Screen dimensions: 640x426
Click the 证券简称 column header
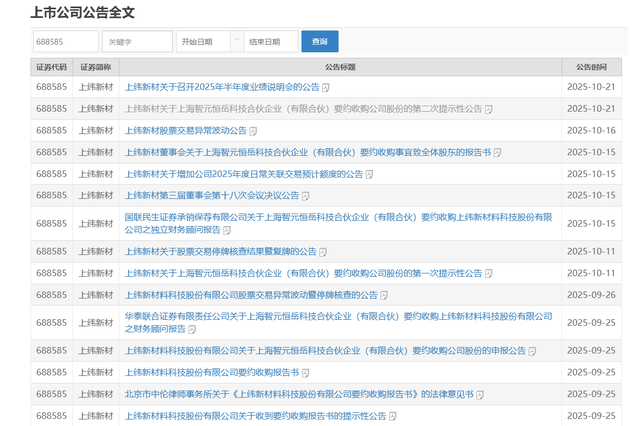pyautogui.click(x=96, y=67)
